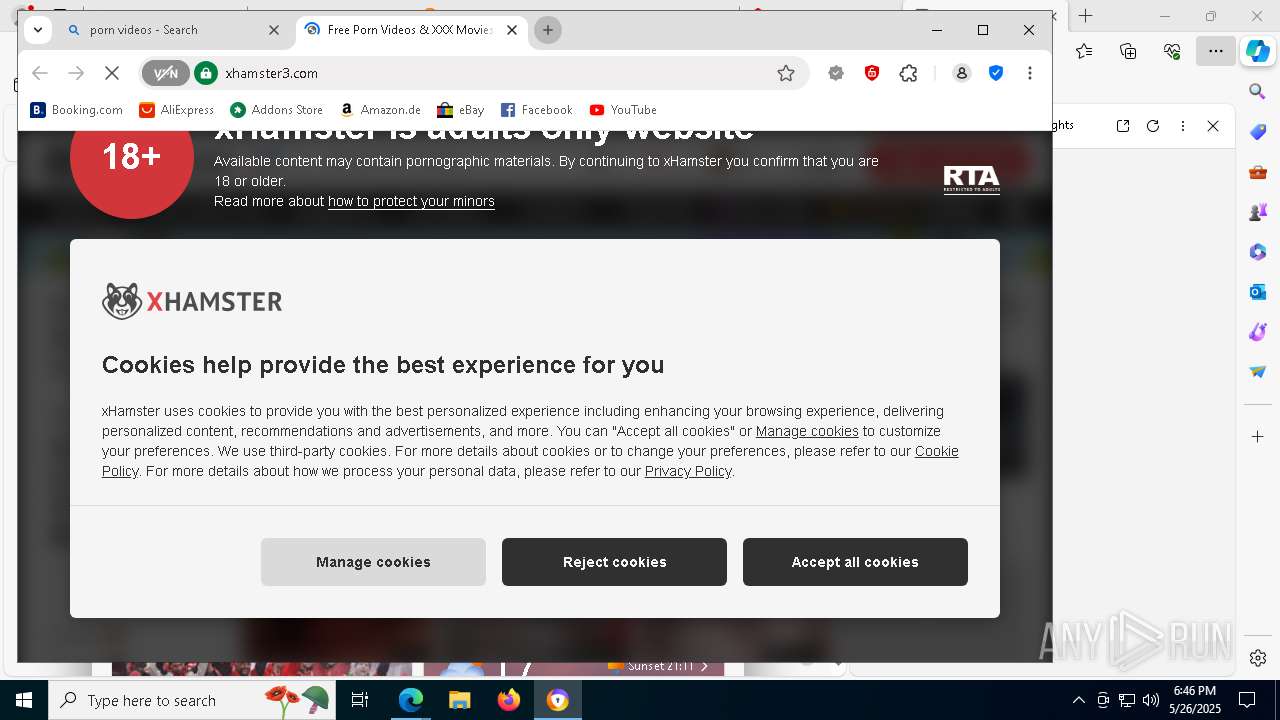Click the Edge sidebar search icon
This screenshot has width=1280, height=720.
[1258, 92]
